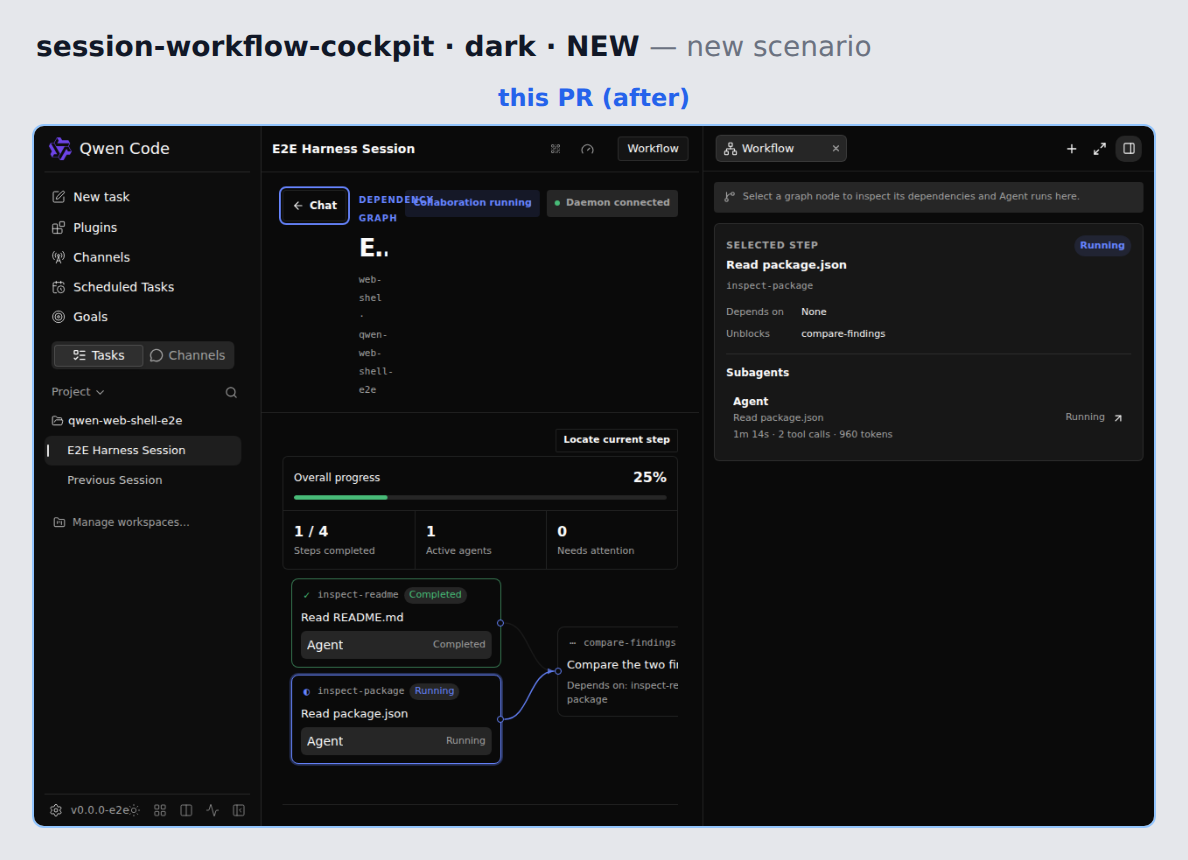This screenshot has width=1188, height=860.
Task: Expand the side panel to fullscreen
Action: [x=1099, y=149]
